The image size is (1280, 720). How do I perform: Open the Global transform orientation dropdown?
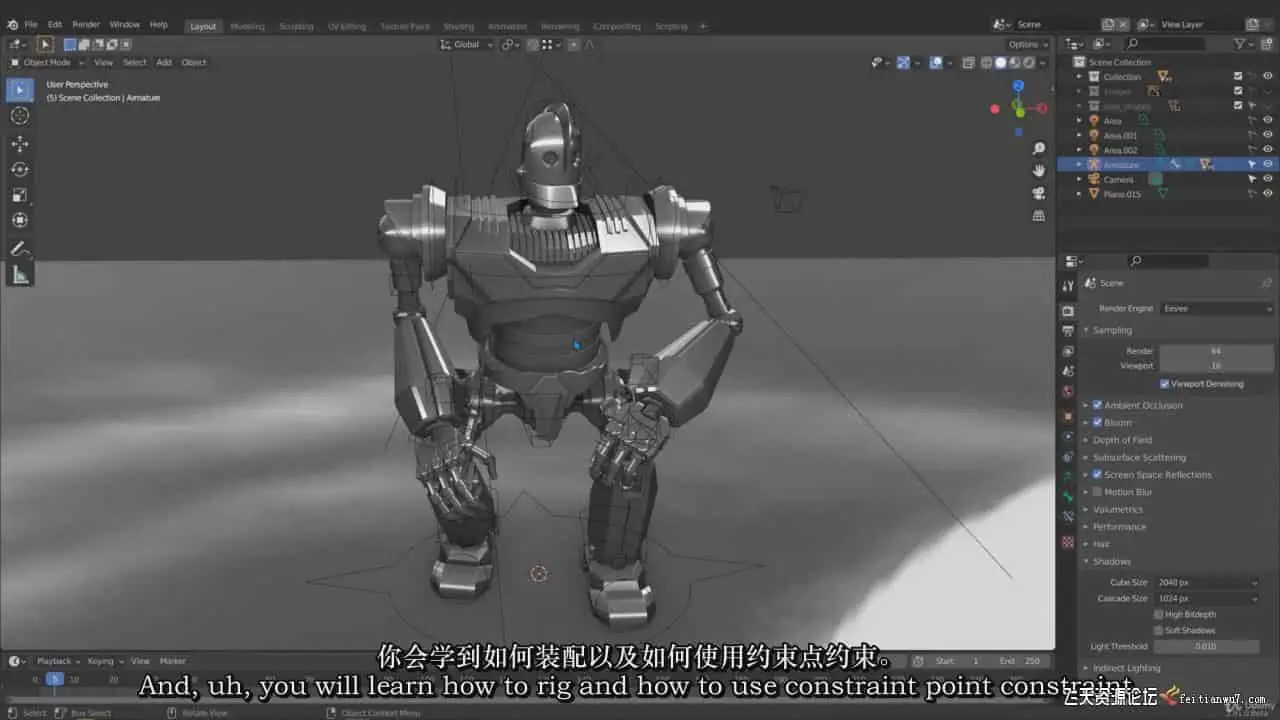pyautogui.click(x=467, y=44)
